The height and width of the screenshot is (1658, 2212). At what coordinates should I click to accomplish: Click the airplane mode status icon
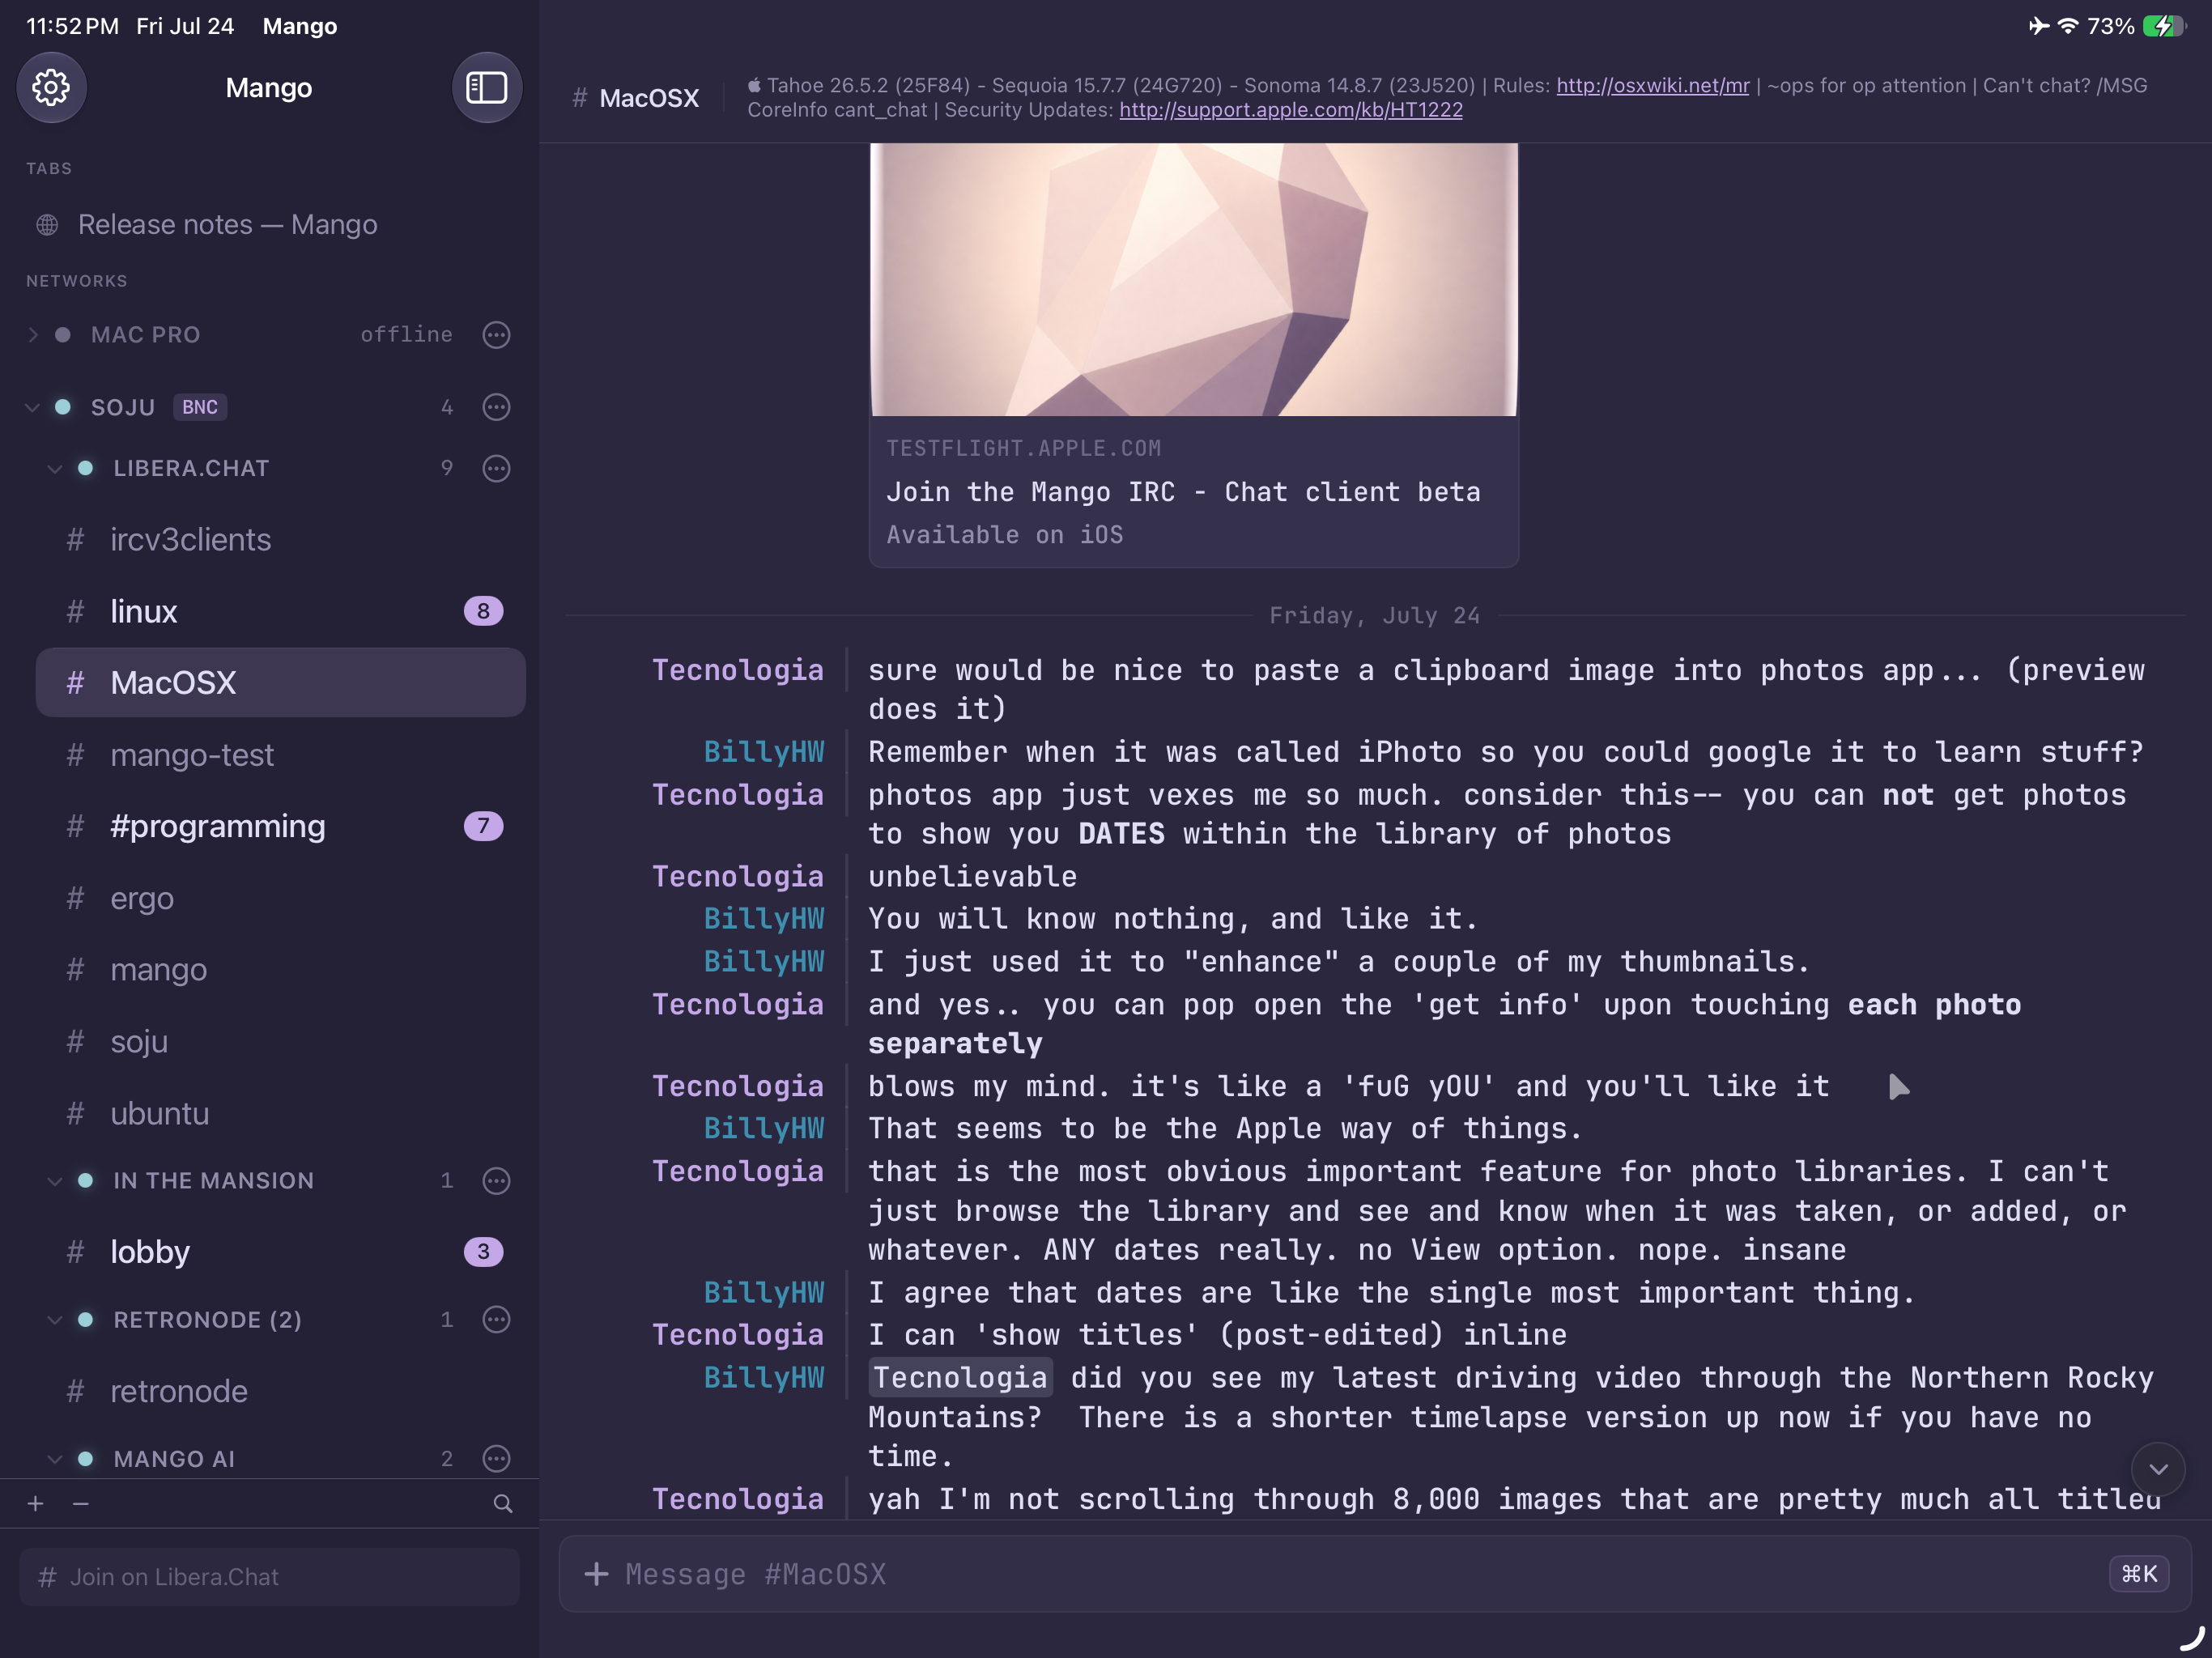[2038, 26]
